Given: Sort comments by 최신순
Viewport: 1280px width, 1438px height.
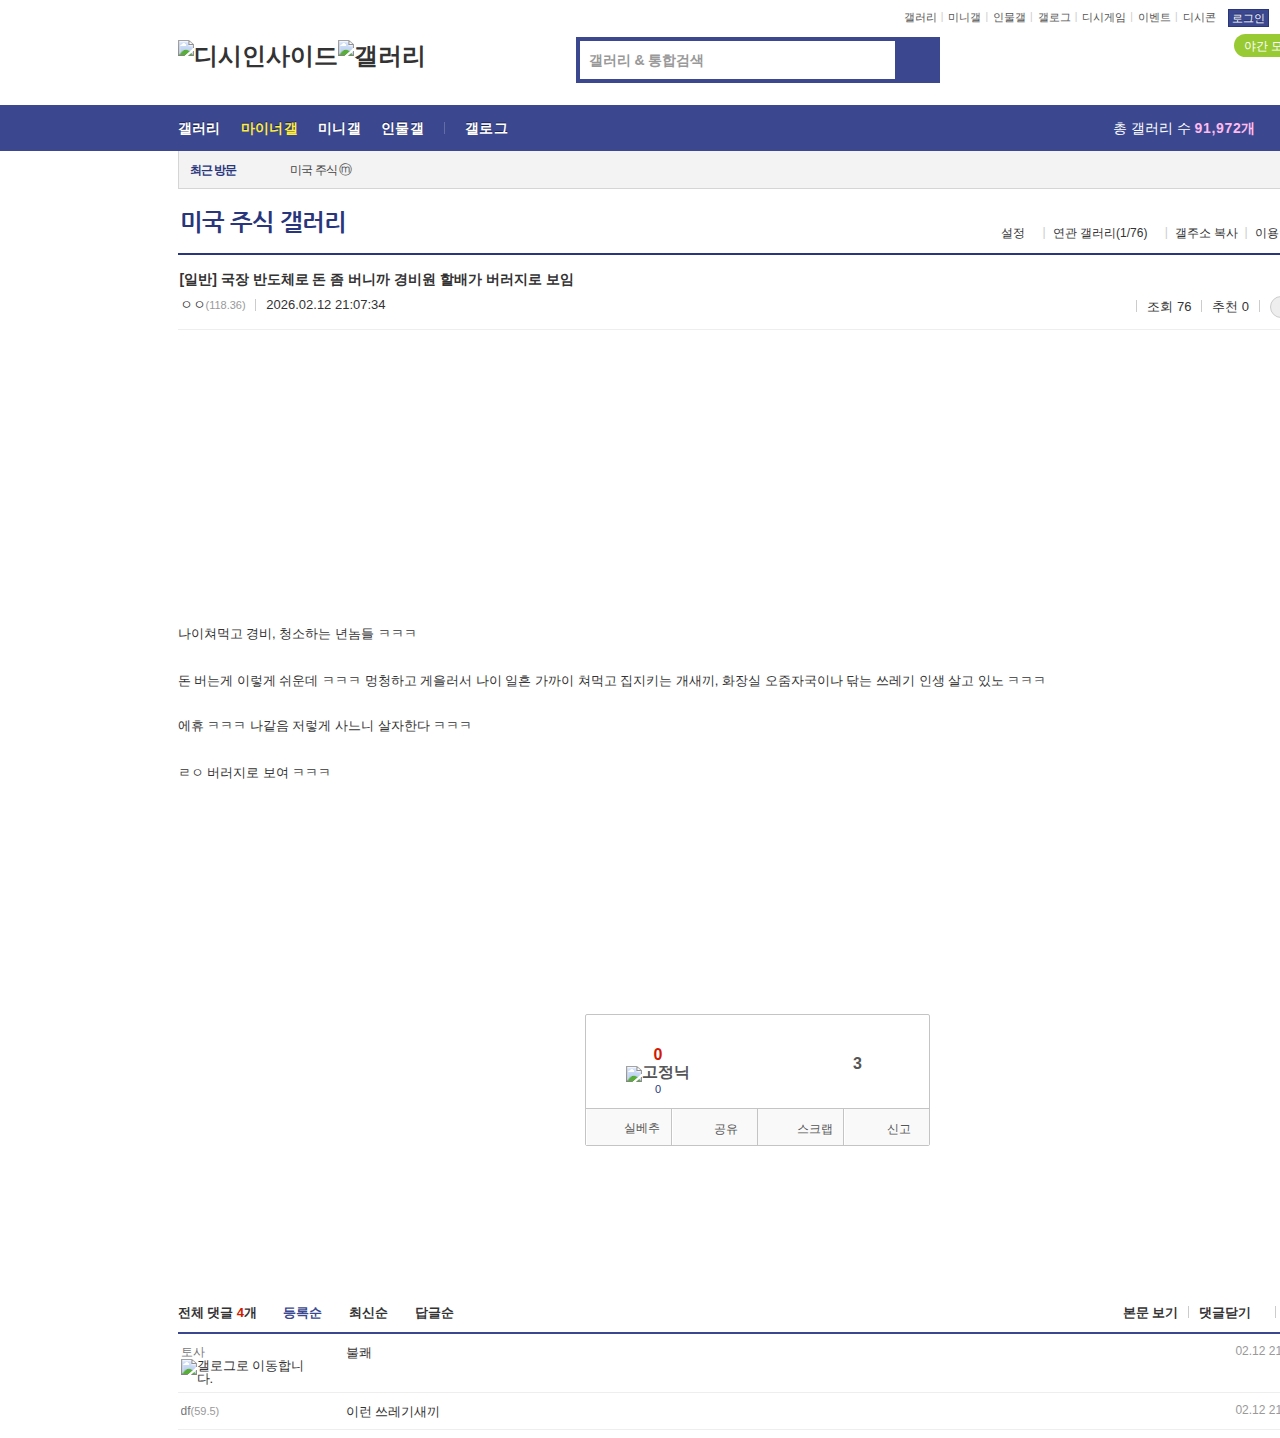Looking at the screenshot, I should coord(368,1313).
